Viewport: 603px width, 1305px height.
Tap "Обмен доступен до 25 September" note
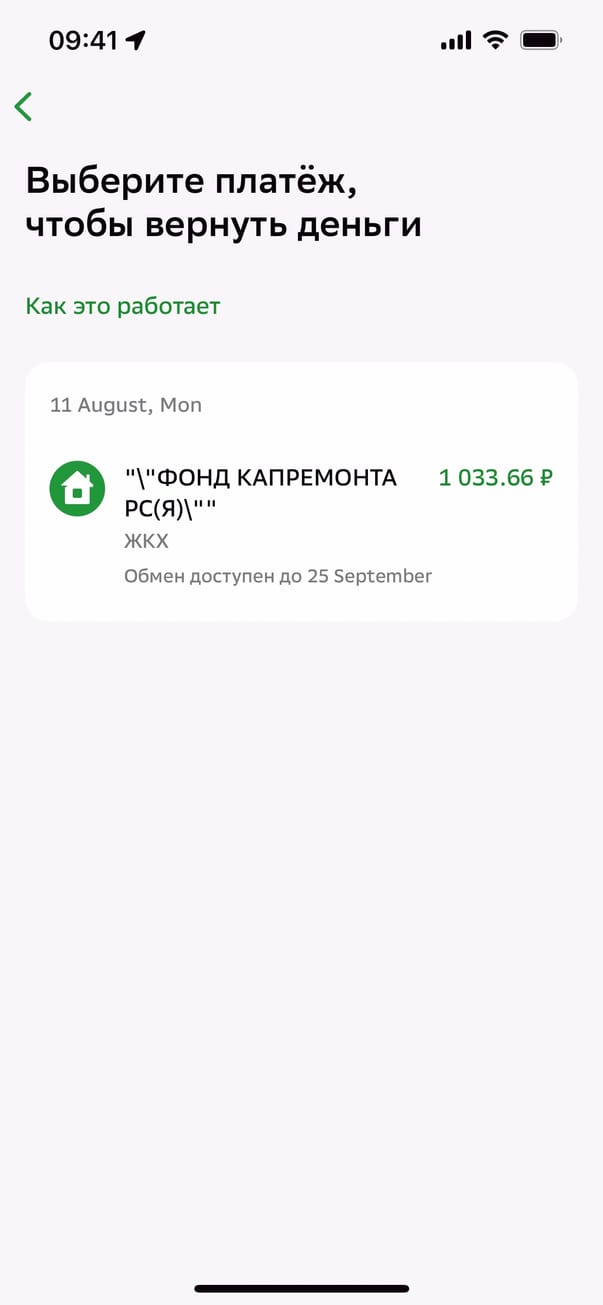(278, 576)
